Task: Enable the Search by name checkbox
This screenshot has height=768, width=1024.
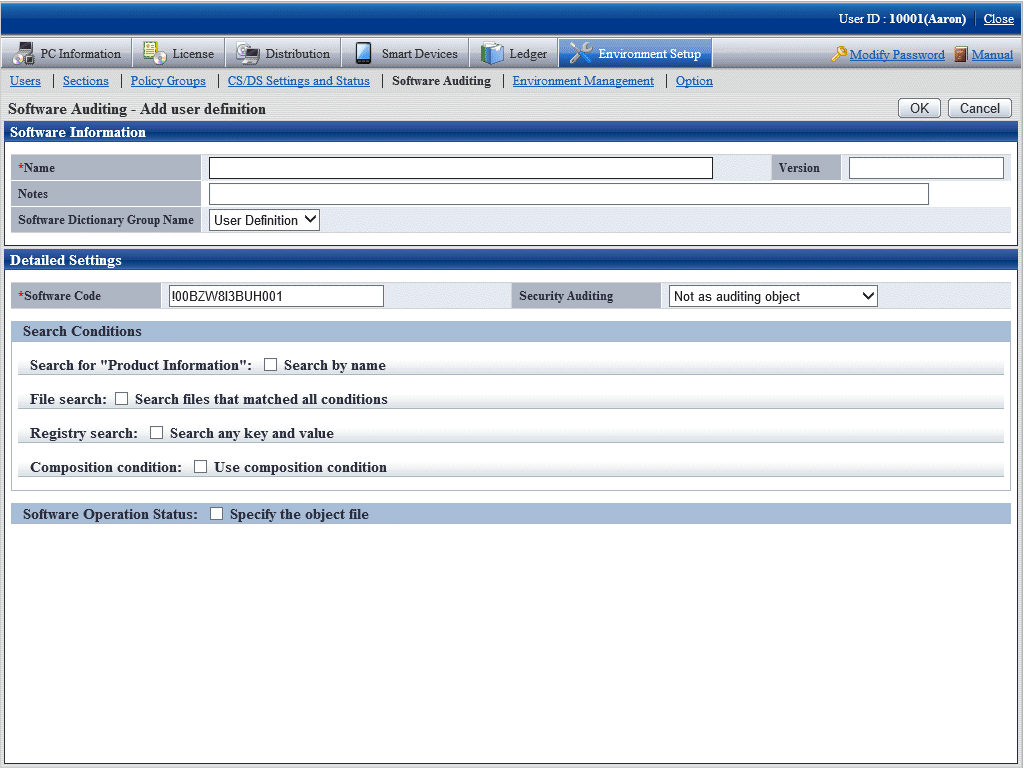Action: coord(271,365)
